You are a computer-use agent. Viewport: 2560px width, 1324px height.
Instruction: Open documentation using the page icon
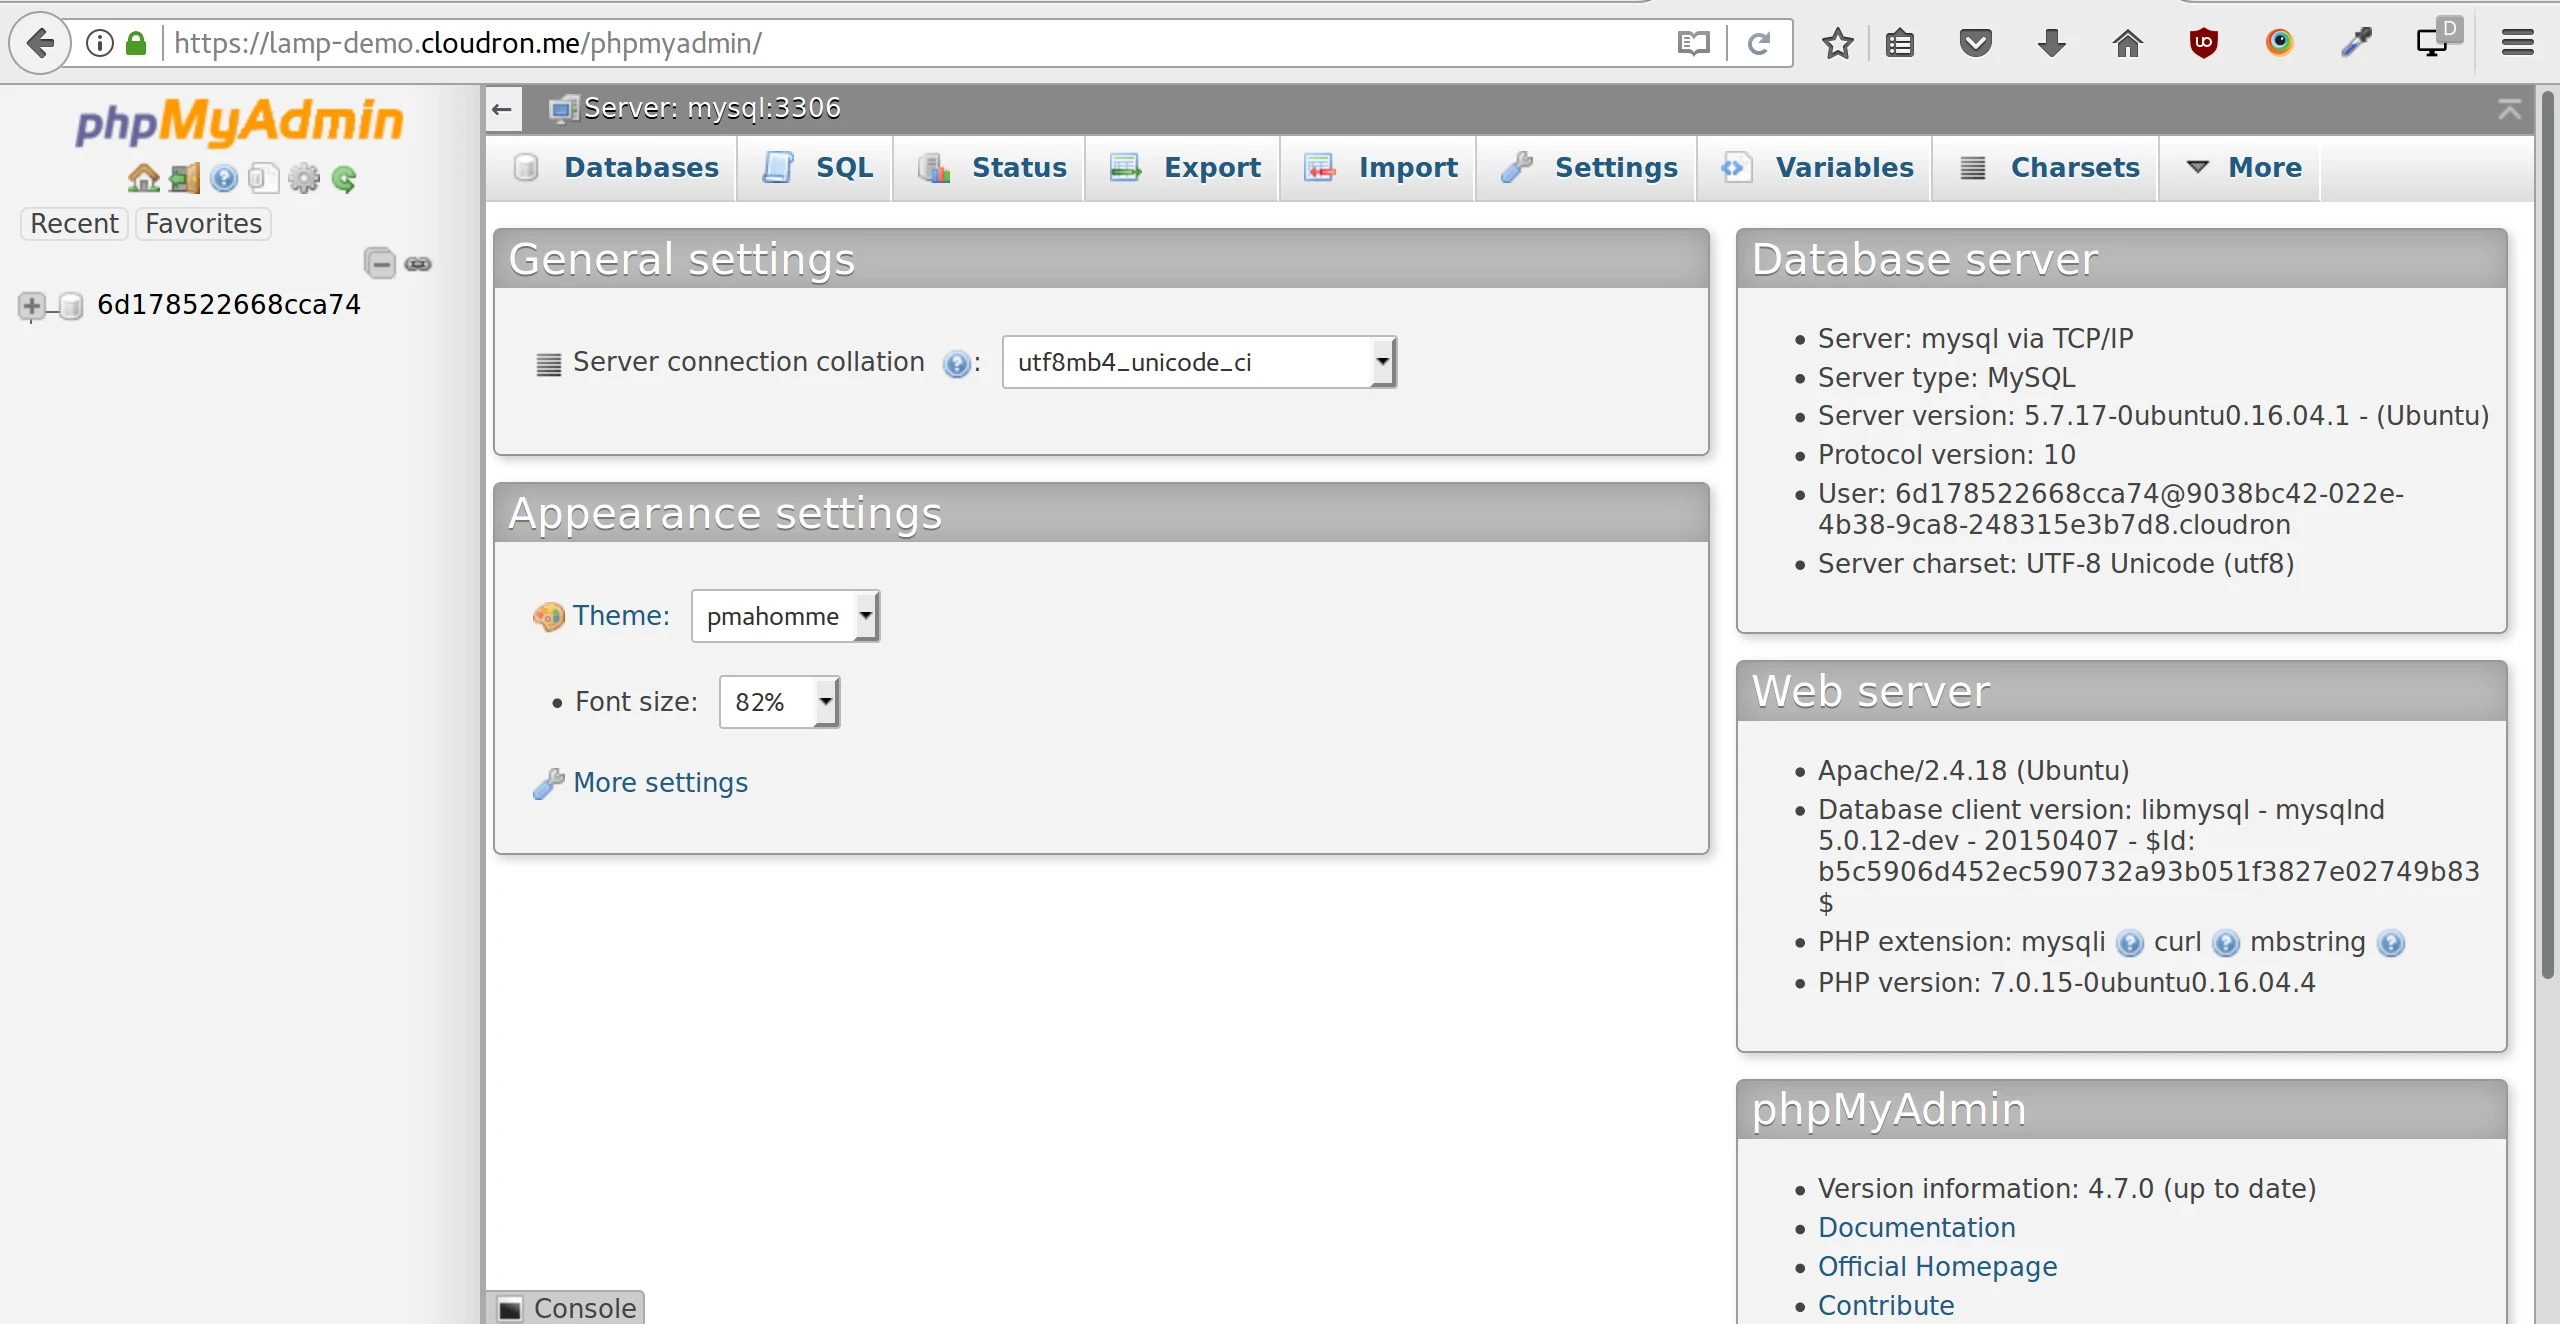click(263, 178)
